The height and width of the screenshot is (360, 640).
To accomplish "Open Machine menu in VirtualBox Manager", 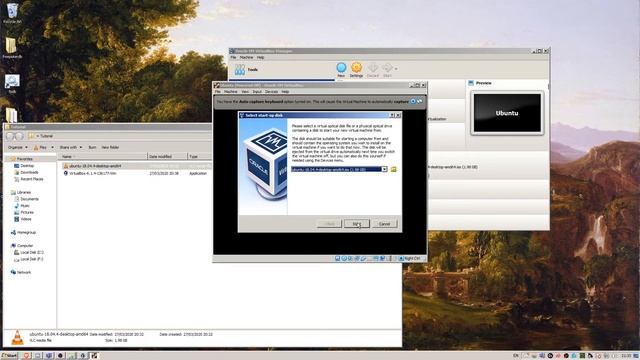I will click(247, 58).
